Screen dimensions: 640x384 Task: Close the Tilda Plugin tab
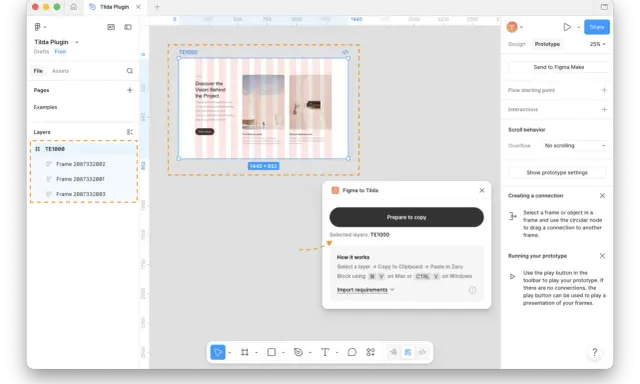coord(138,7)
